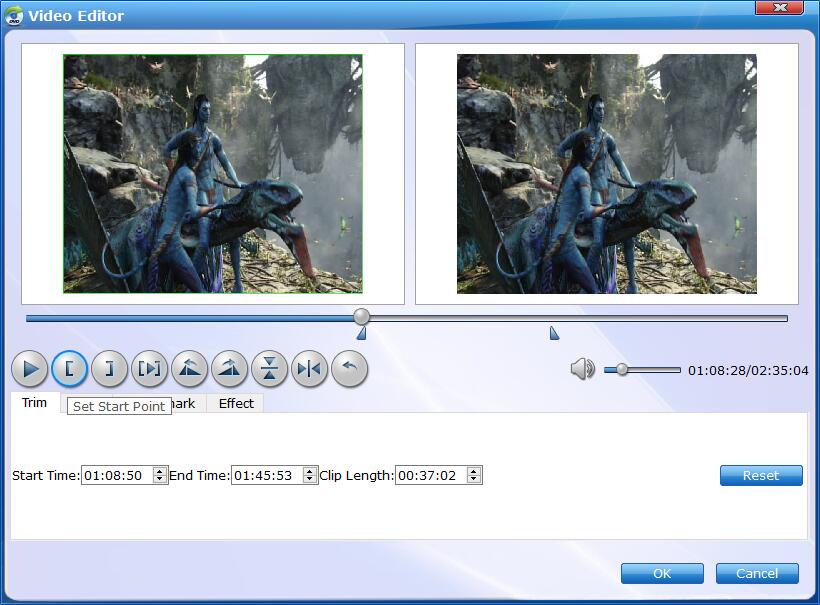Image resolution: width=820 pixels, height=605 pixels.
Task: Click the playback seek bar handle
Action: (x=362, y=317)
